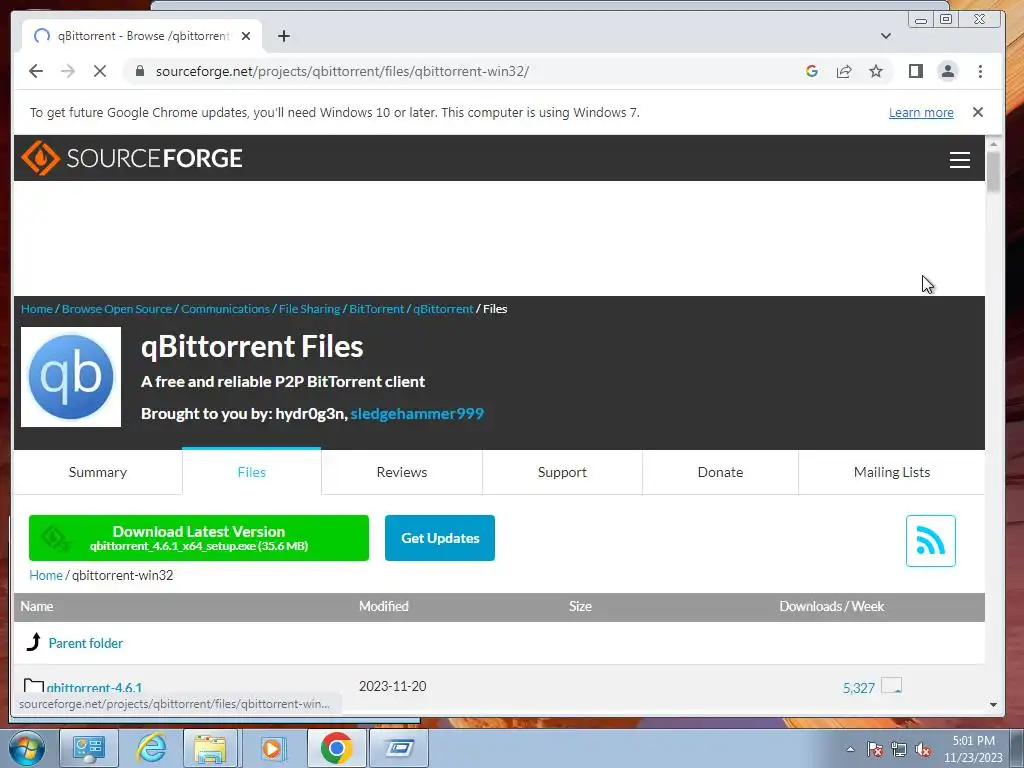Image resolution: width=1024 pixels, height=768 pixels.
Task: Click the Downloads / Week column header
Action: pyautogui.click(x=831, y=607)
